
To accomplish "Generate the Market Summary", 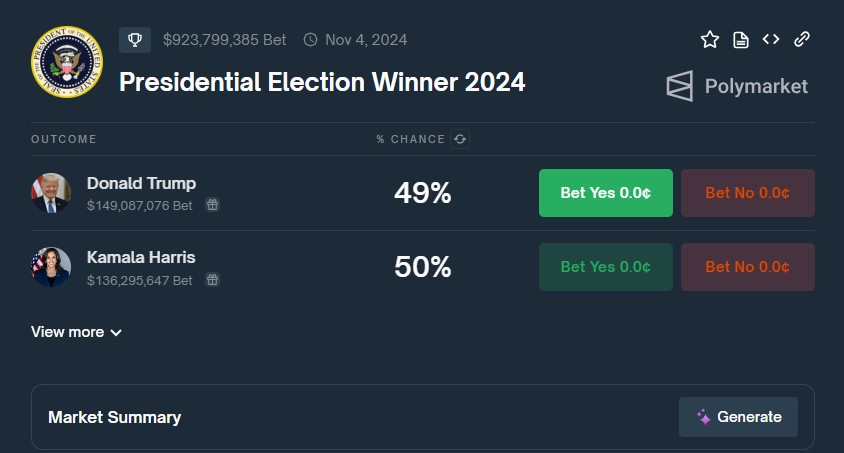I will (x=738, y=417).
